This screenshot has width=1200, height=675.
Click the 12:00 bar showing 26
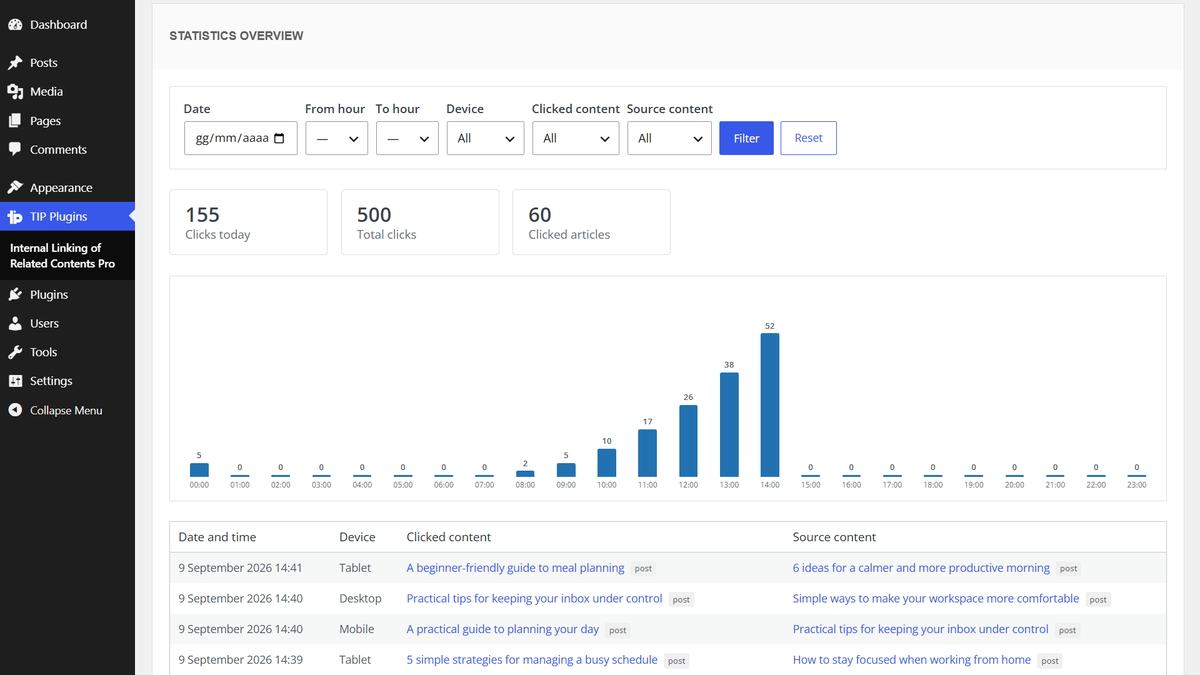688,441
